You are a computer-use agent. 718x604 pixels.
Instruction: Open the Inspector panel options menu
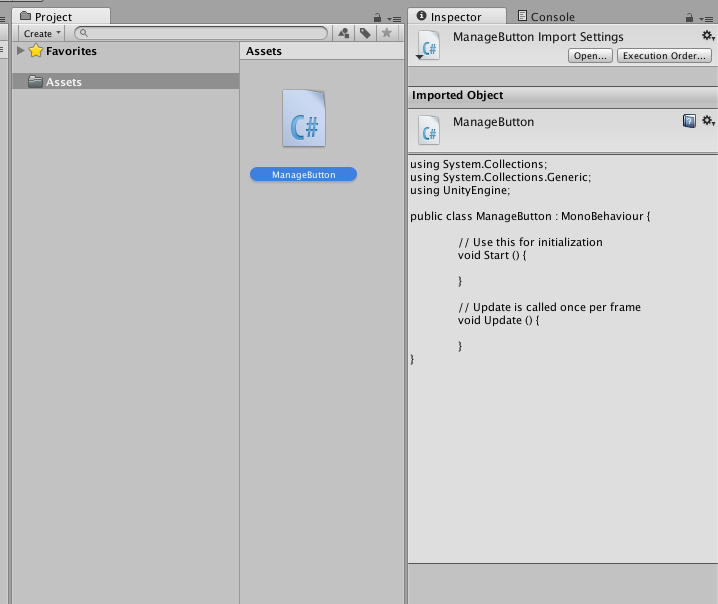point(706,19)
